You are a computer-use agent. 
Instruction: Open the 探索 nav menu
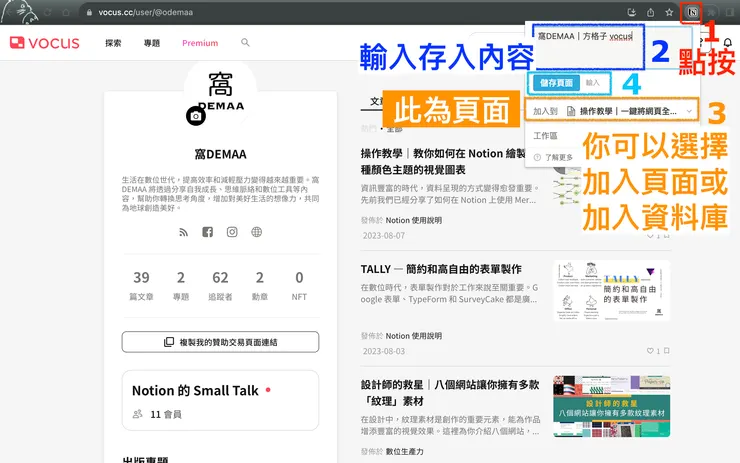(x=113, y=43)
